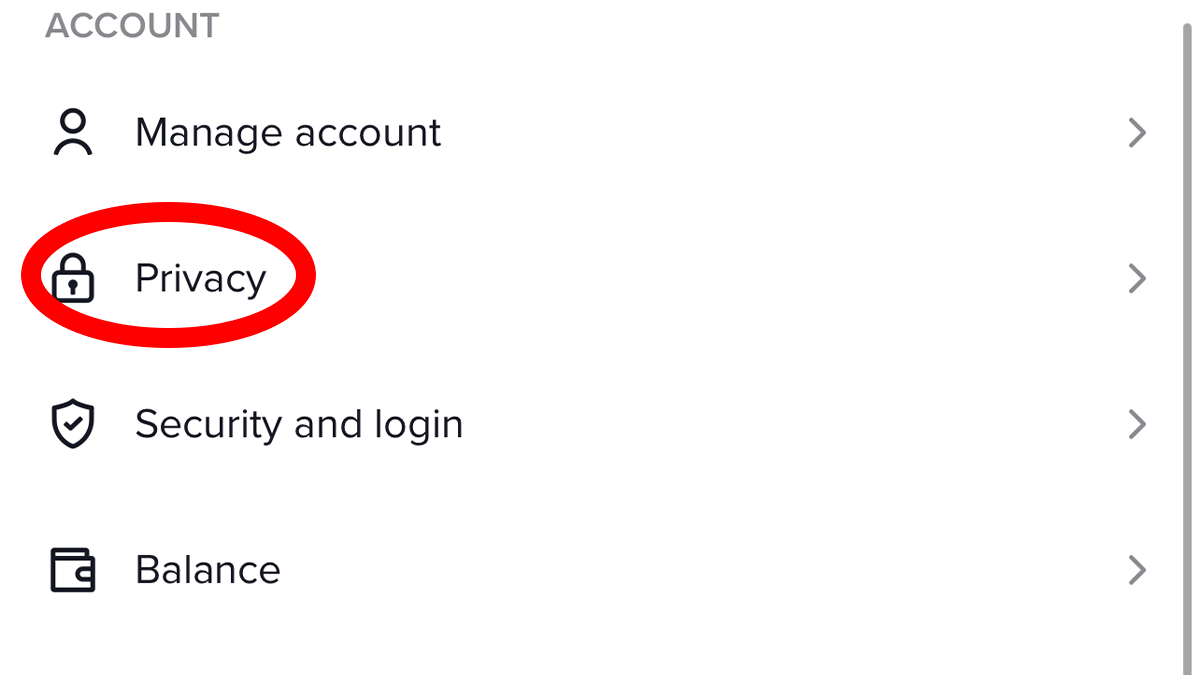Screen dimensions: 1200x675
Task: Expand Manage account using its chevron arrow
Action: tap(1137, 133)
